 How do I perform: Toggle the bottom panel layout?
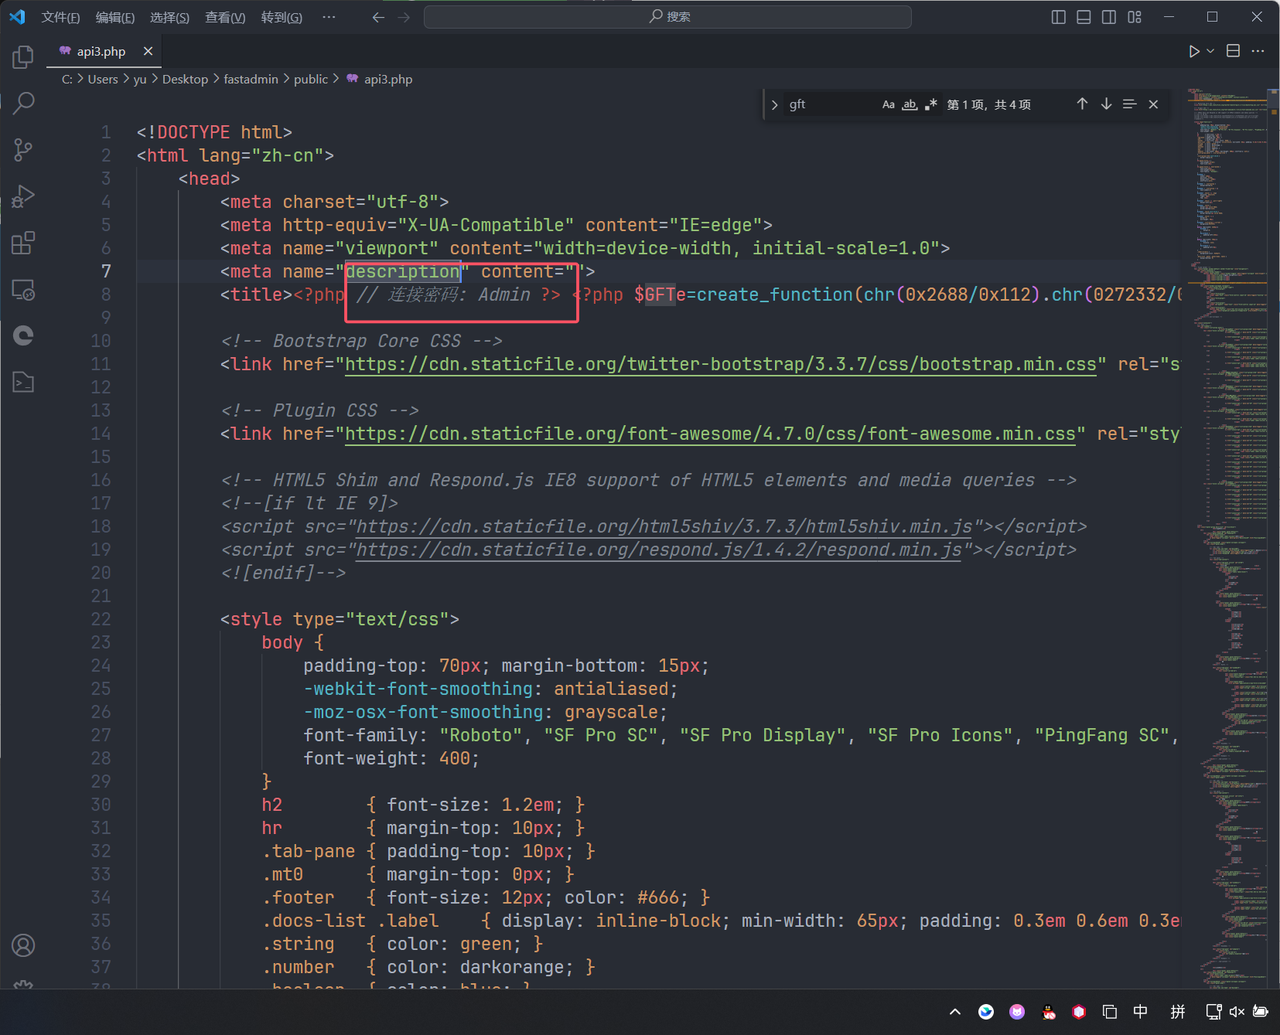(x=1083, y=17)
